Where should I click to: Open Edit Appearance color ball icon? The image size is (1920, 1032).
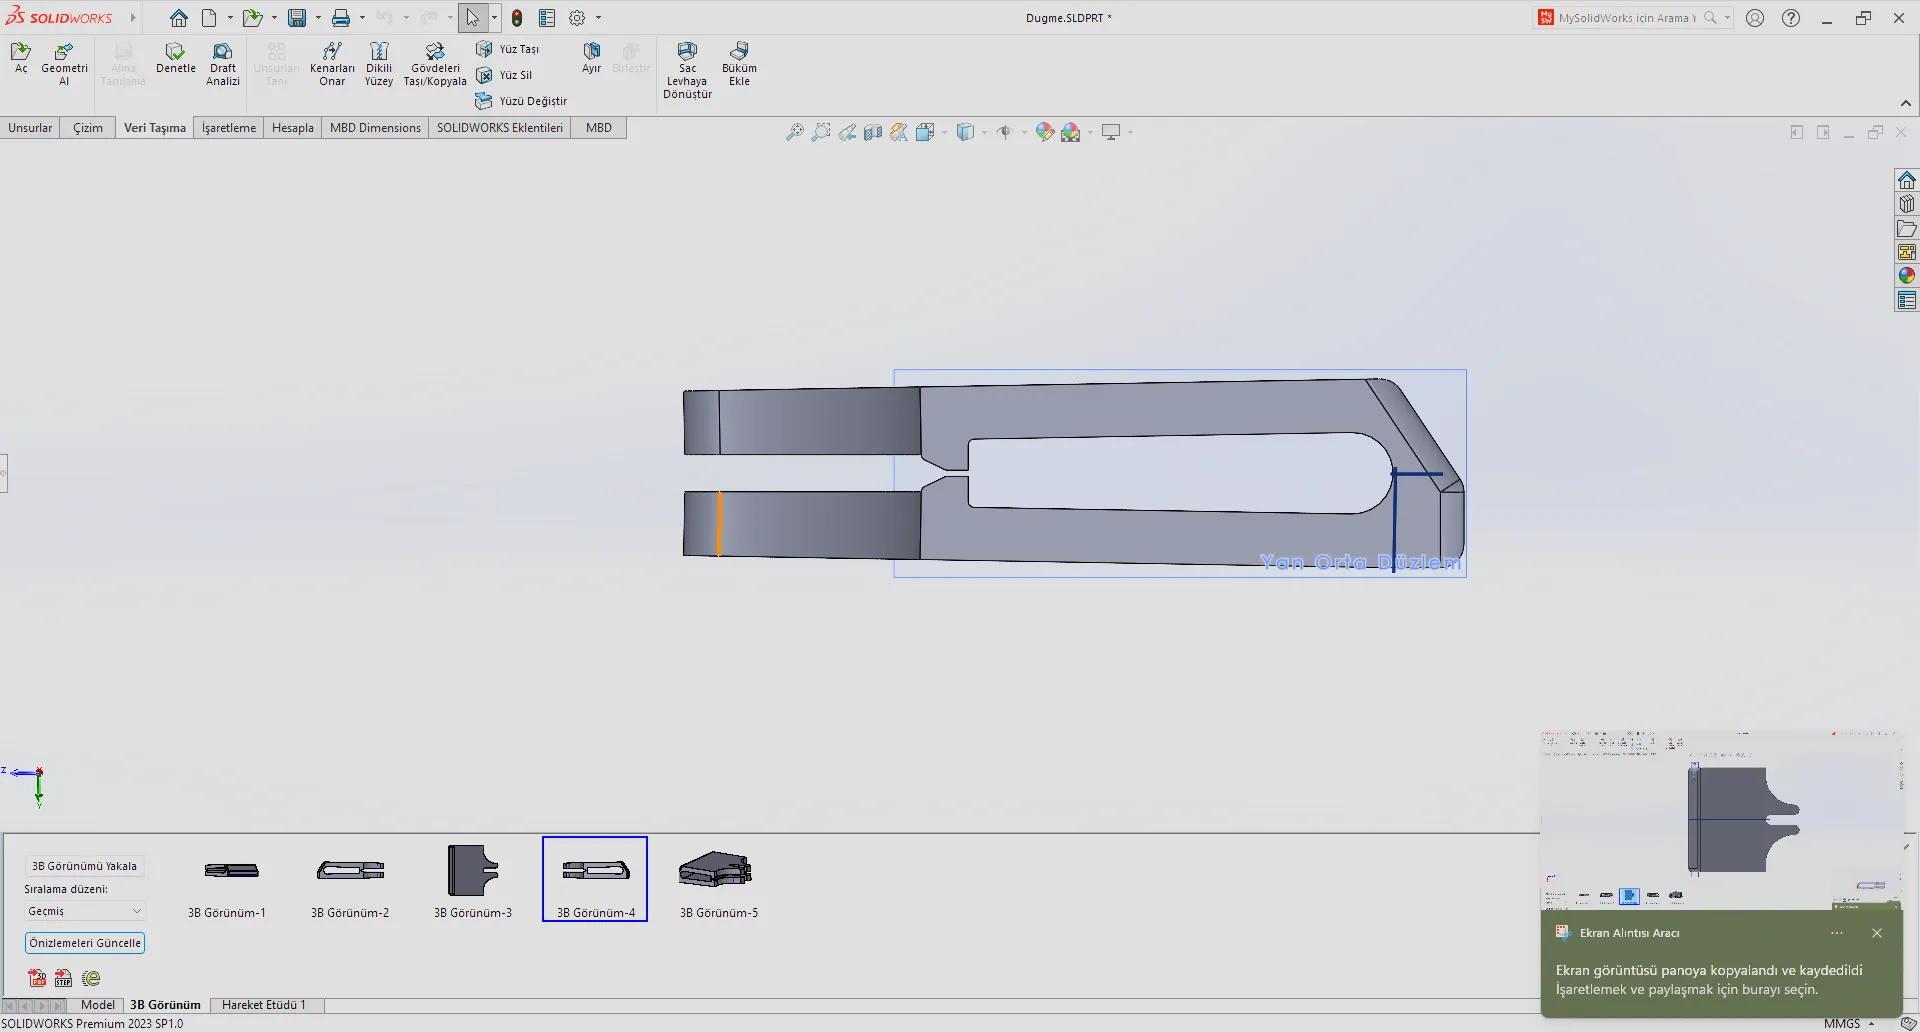1045,132
